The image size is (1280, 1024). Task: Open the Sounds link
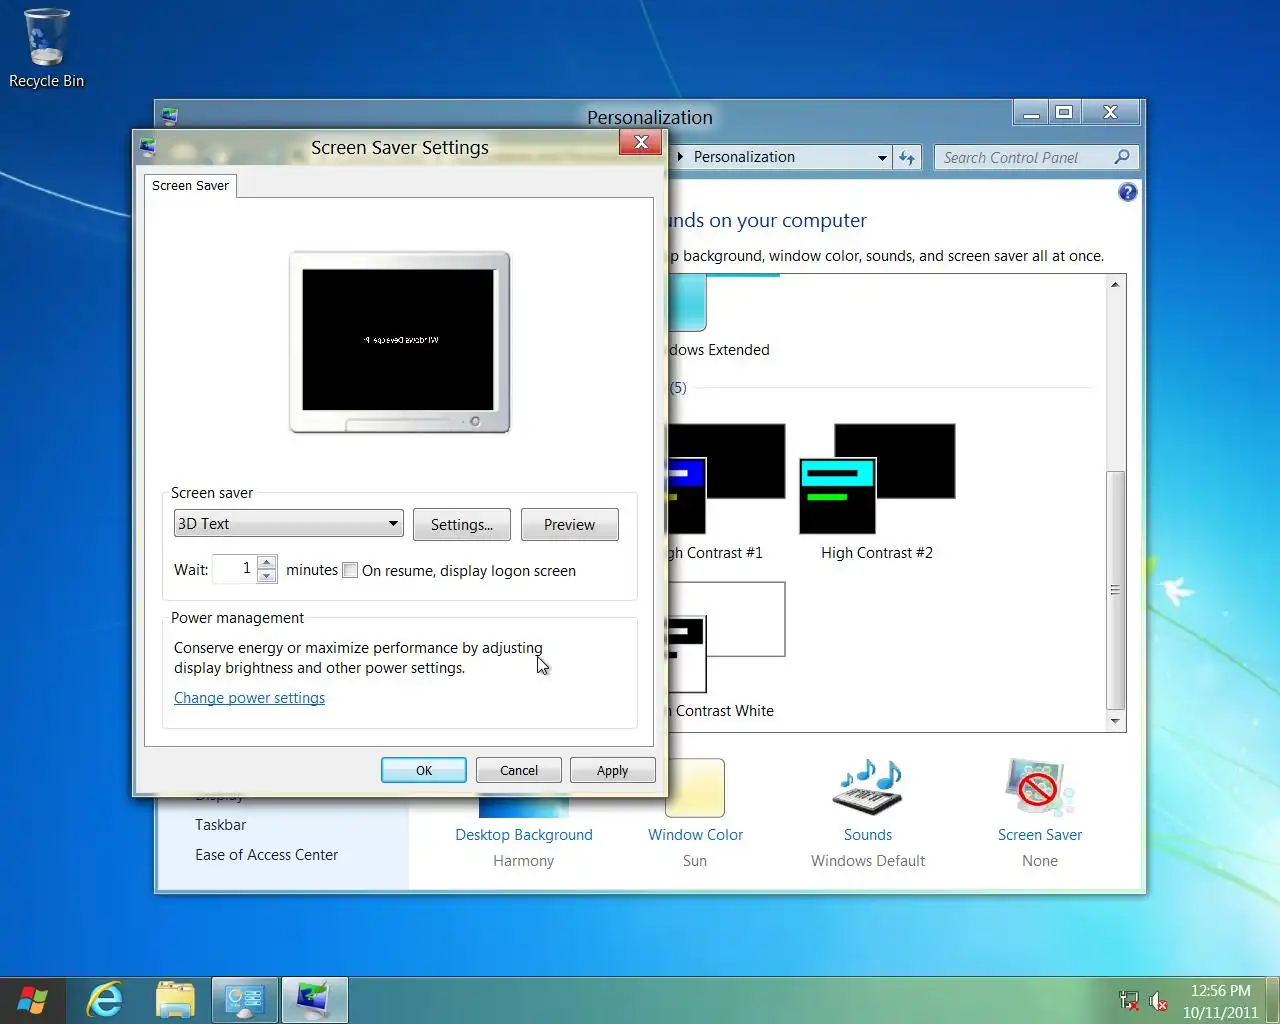(868, 835)
